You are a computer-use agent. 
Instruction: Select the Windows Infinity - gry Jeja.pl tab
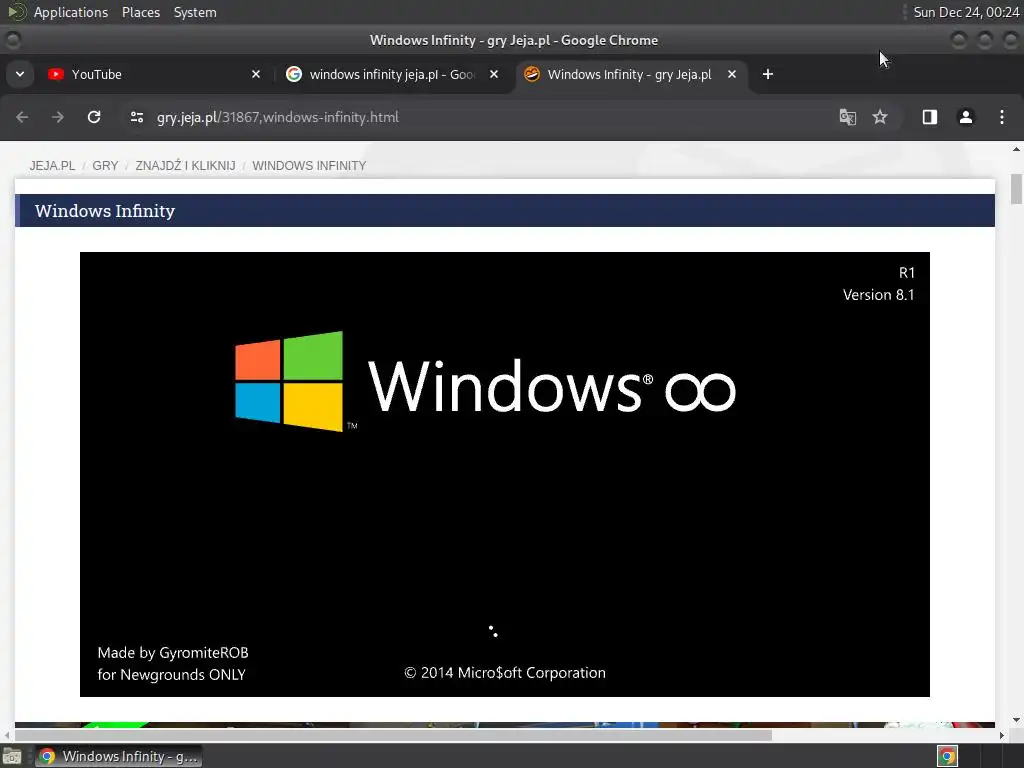click(631, 74)
